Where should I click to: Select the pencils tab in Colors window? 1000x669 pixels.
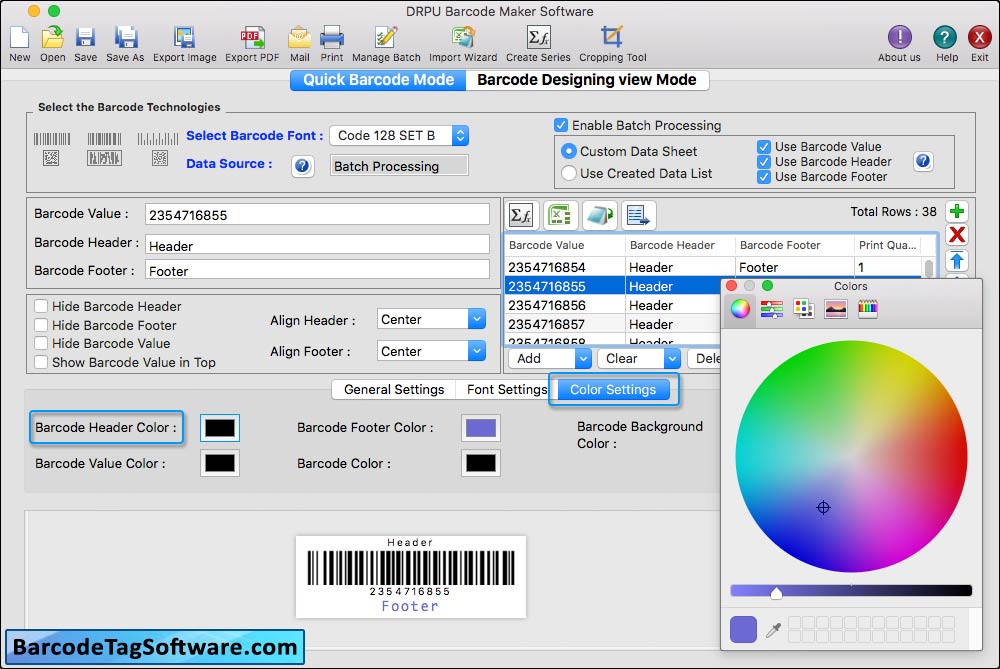867,309
